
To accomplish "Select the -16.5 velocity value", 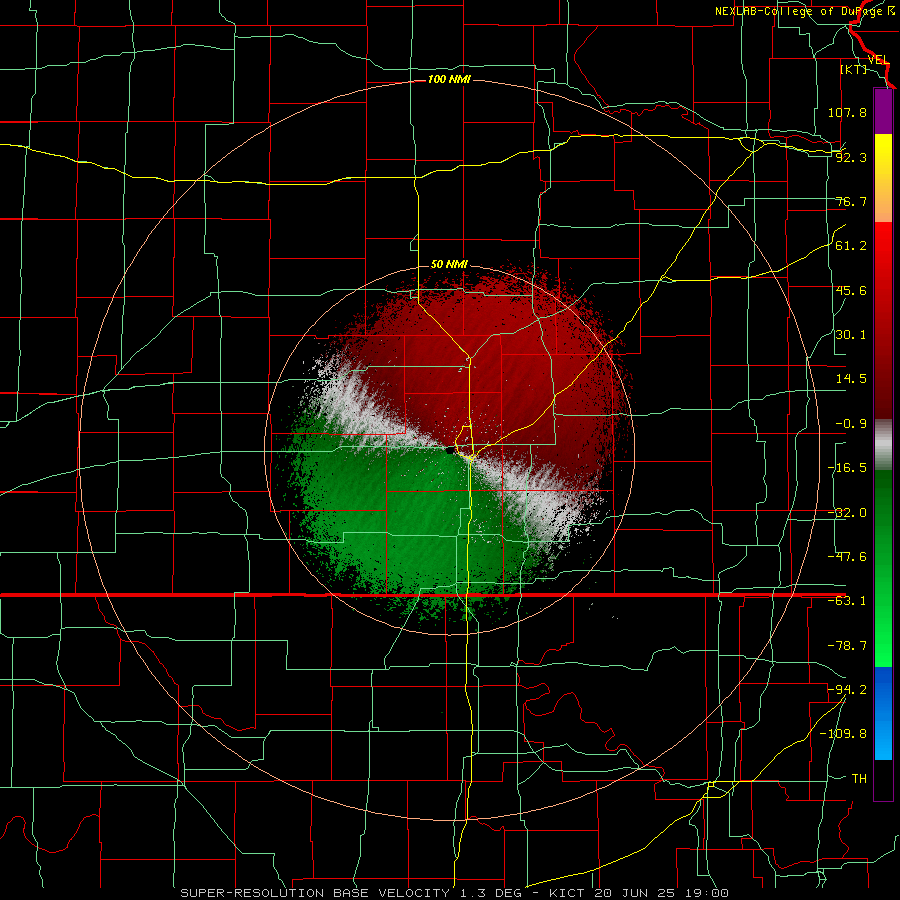I will click(x=847, y=468).
